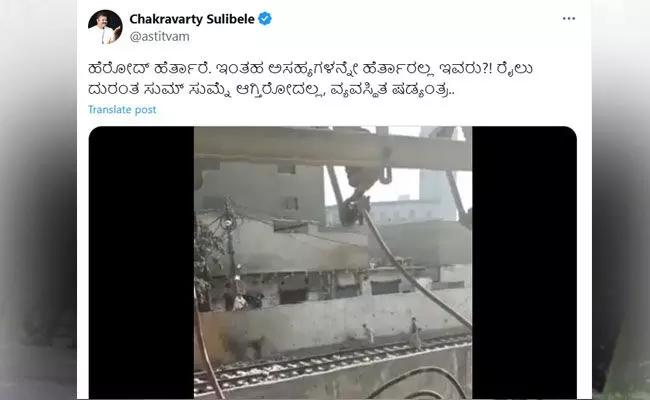Click the question and exclamation marks in post text
650x400 pixels.
(487, 69)
